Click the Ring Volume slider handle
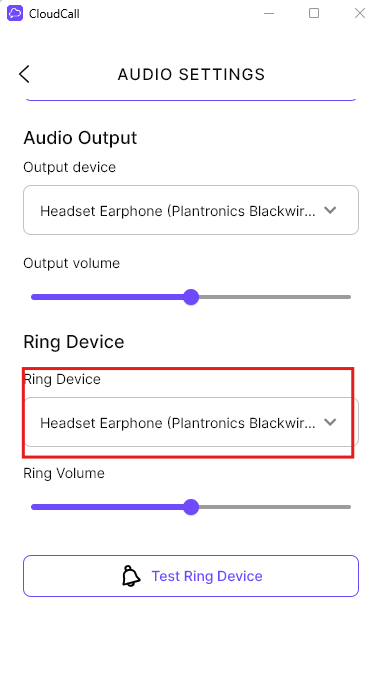 coord(191,507)
